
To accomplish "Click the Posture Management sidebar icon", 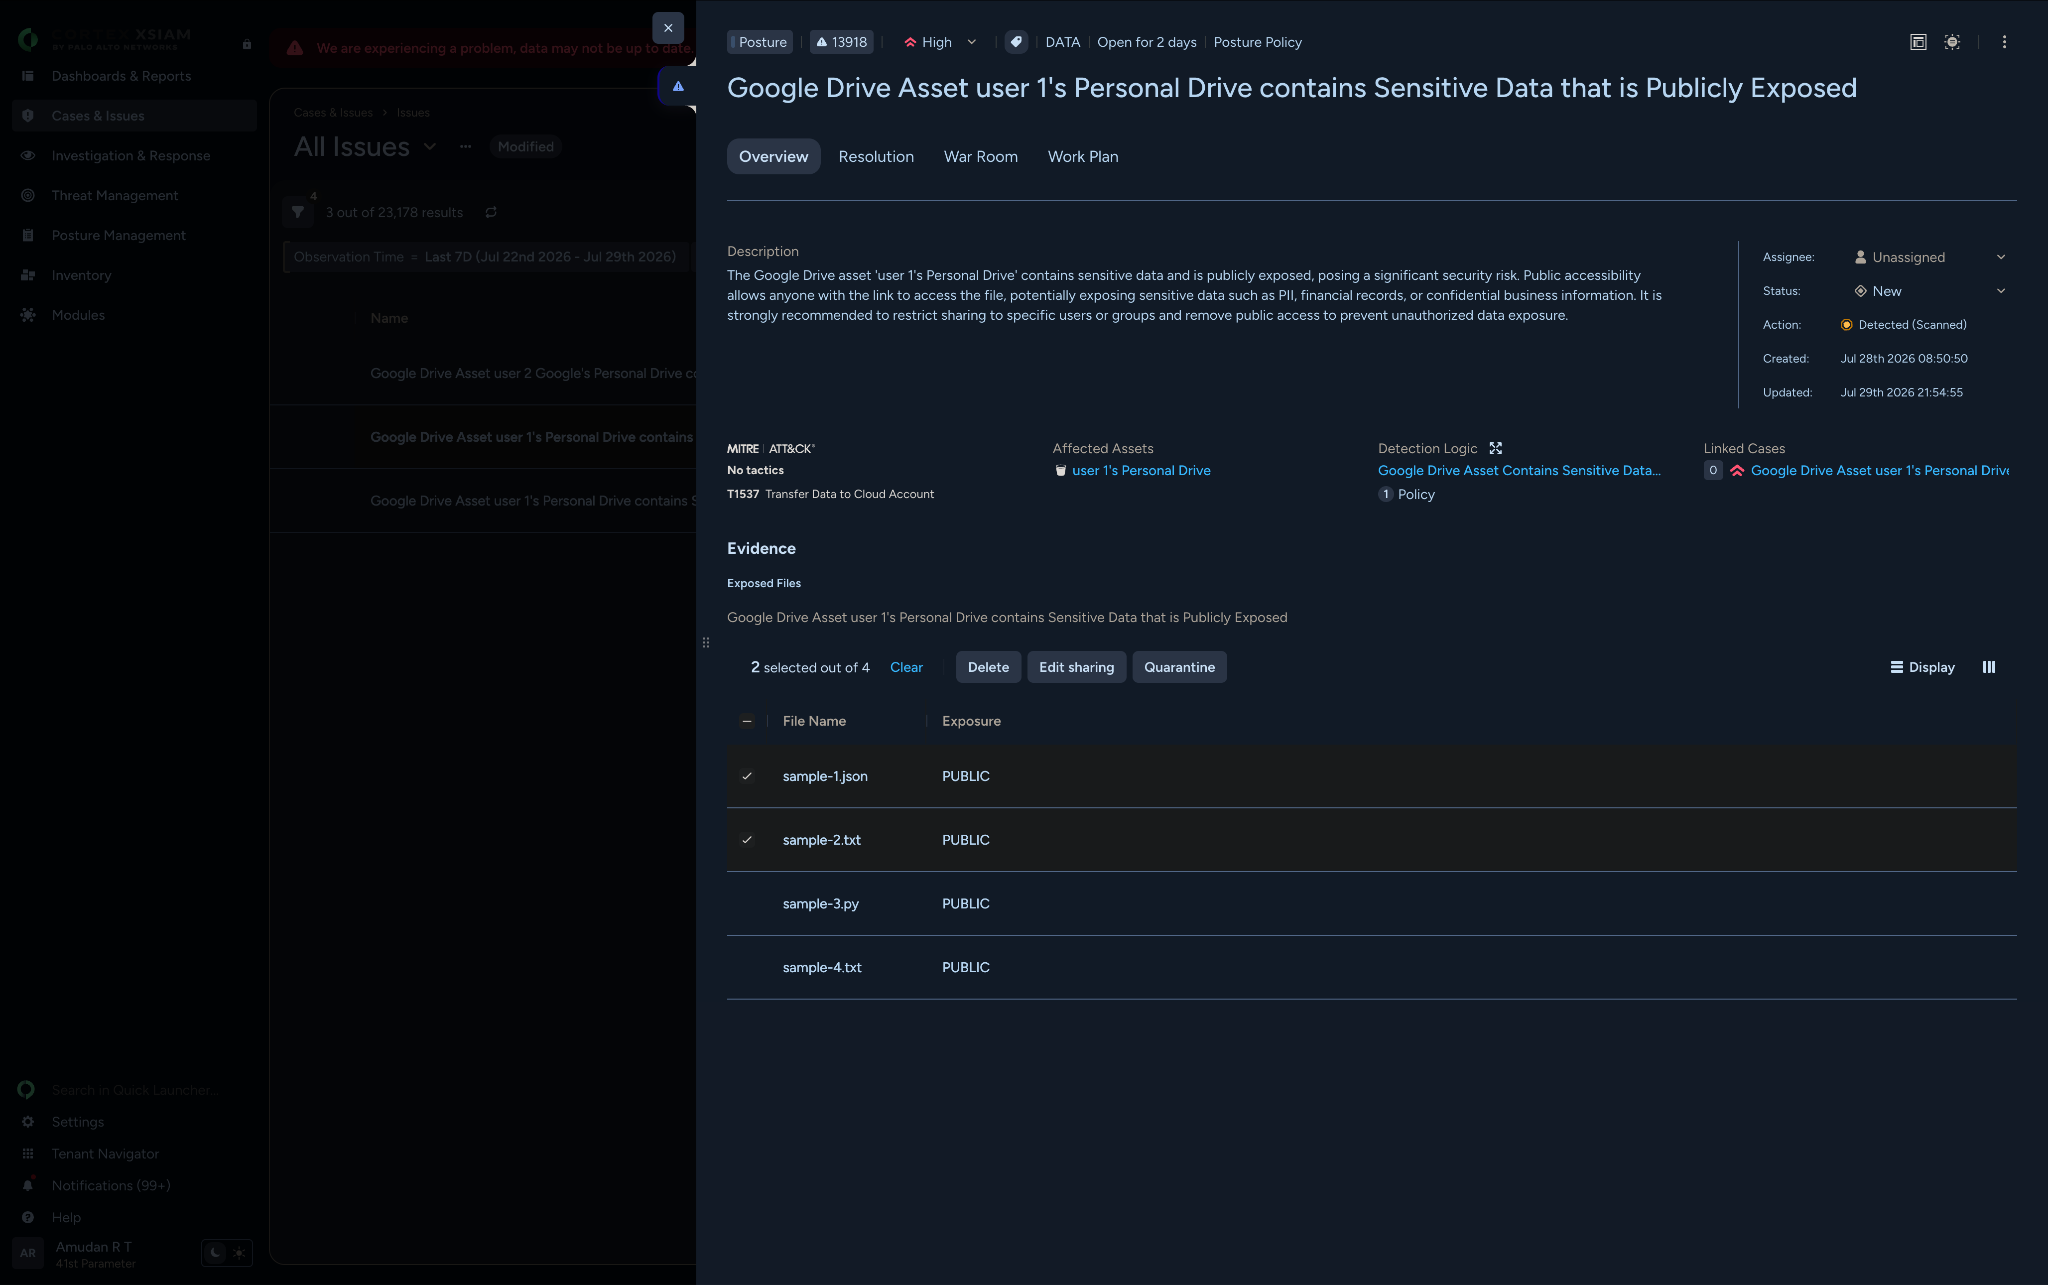I will click(x=28, y=236).
